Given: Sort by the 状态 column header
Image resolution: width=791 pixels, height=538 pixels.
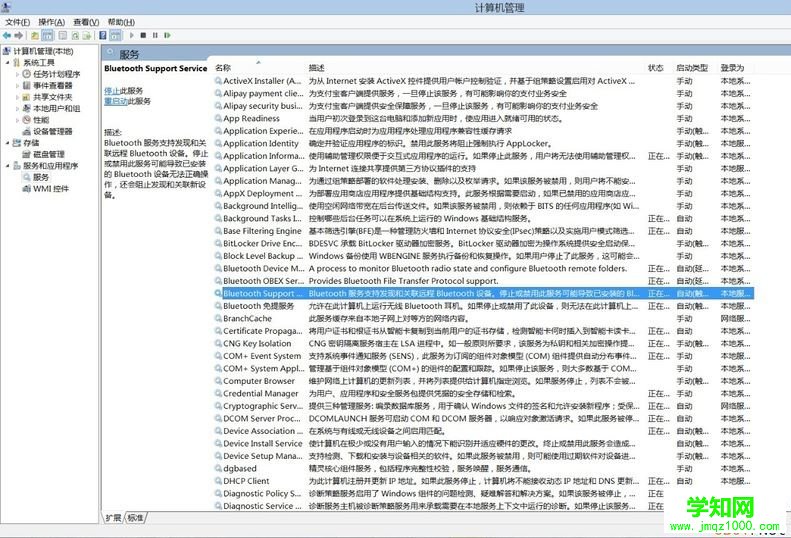Looking at the screenshot, I should (x=655, y=68).
